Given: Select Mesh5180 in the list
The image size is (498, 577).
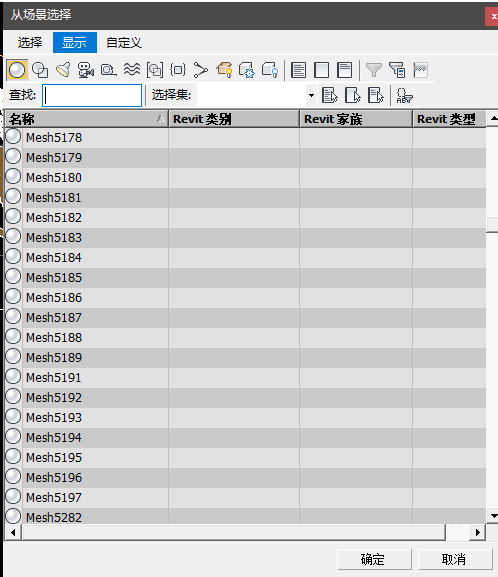Looking at the screenshot, I should tap(54, 177).
